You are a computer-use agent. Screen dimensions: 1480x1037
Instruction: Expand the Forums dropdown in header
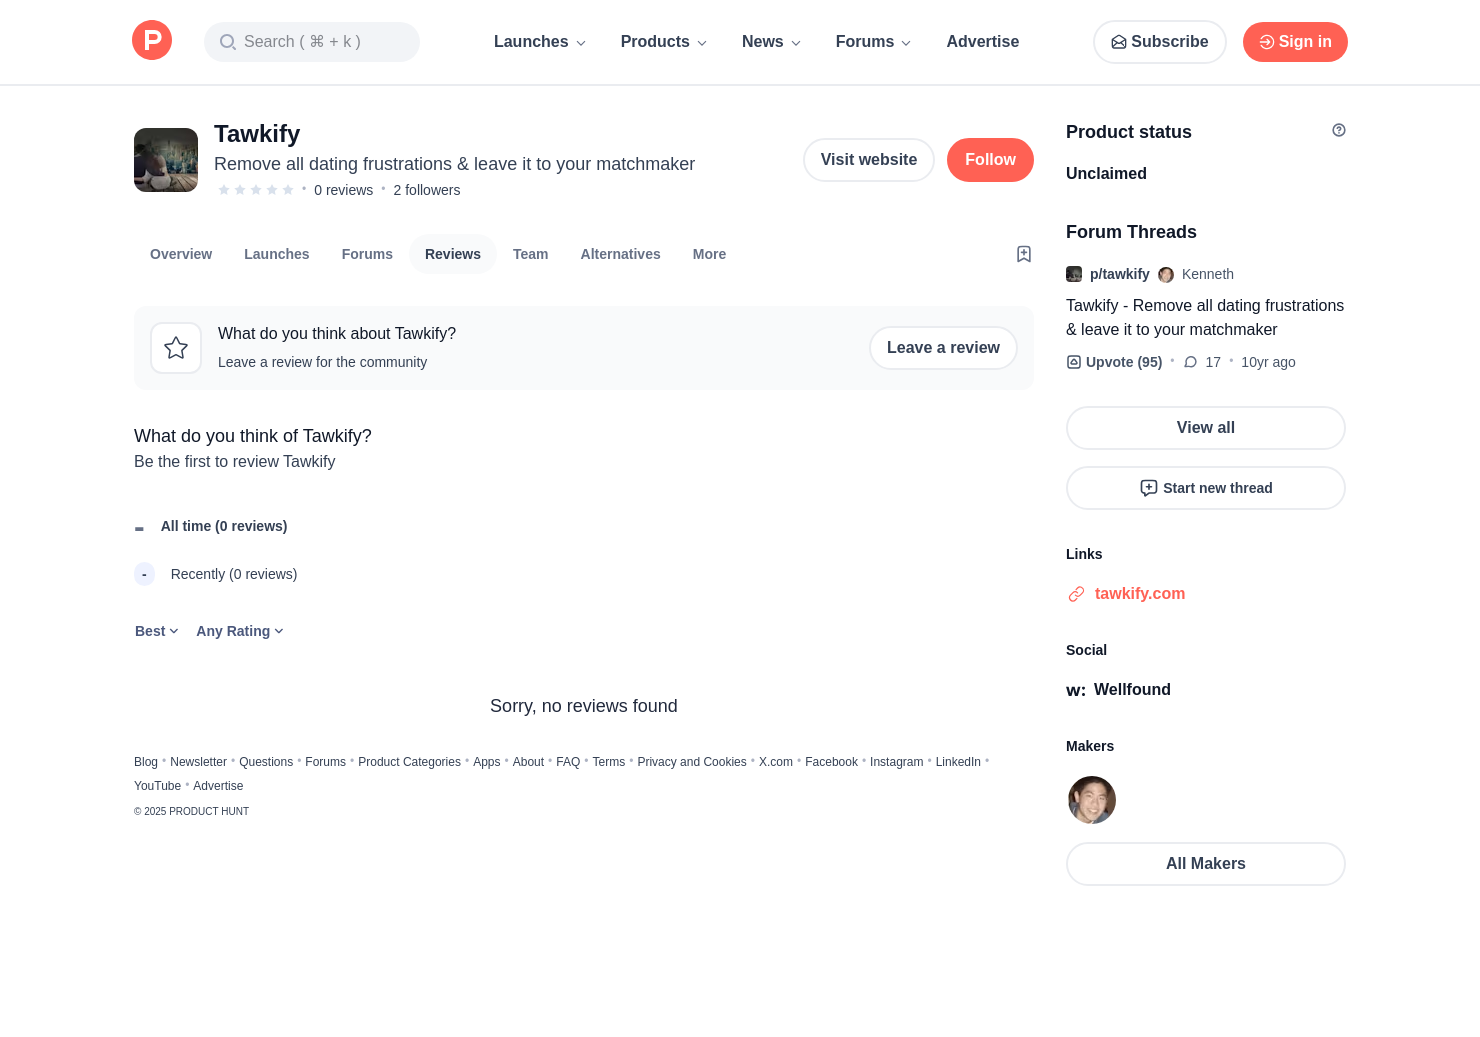(x=874, y=42)
